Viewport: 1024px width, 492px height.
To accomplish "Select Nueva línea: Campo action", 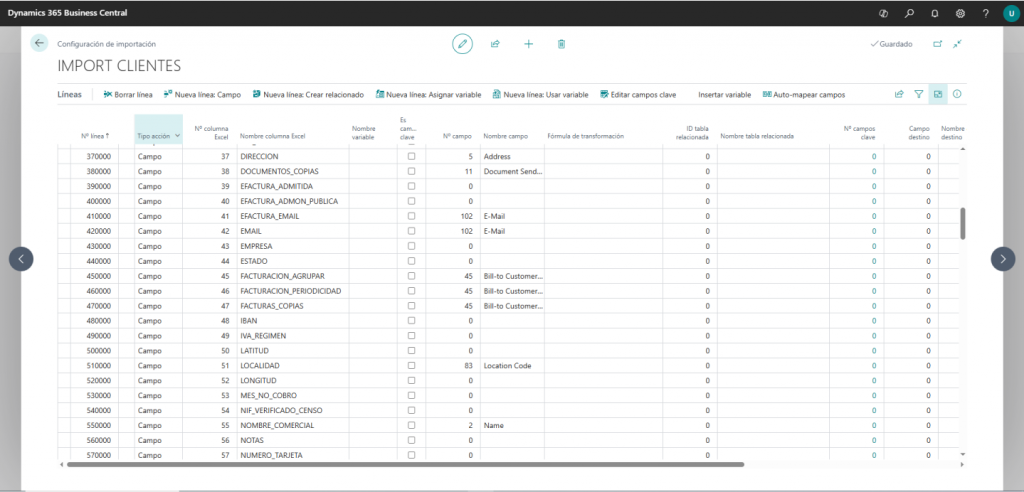I will tap(202, 94).
